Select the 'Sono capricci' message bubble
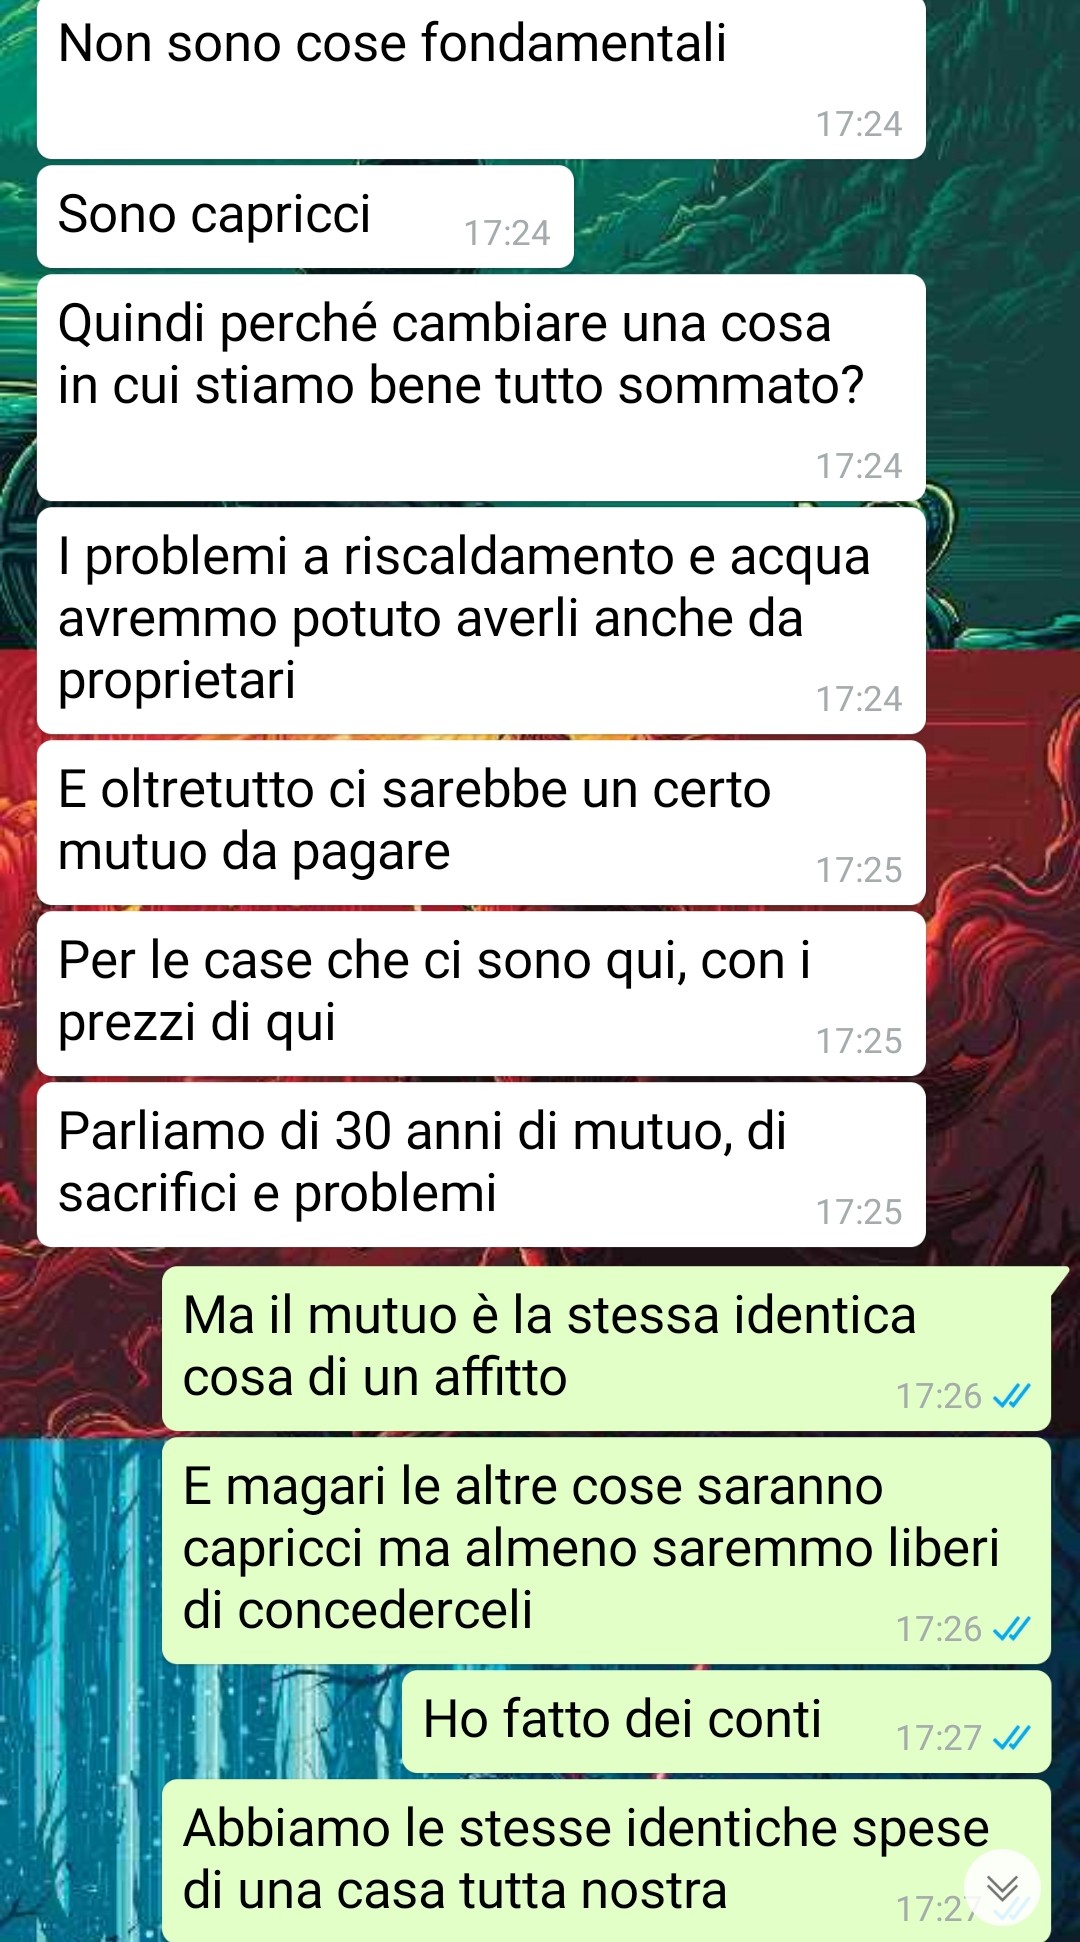 pyautogui.click(x=305, y=216)
